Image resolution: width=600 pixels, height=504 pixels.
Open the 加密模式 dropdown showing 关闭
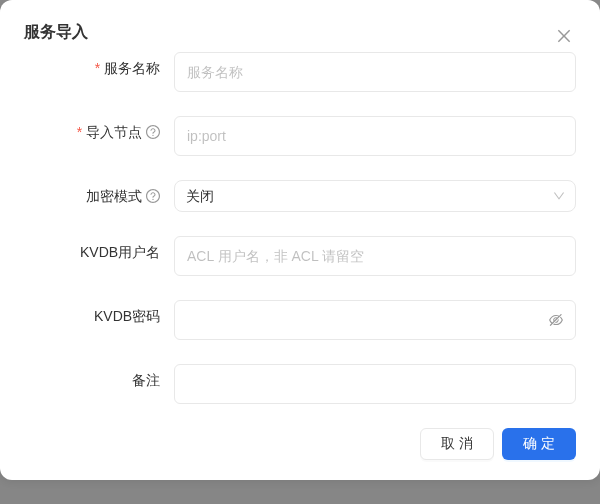(375, 196)
